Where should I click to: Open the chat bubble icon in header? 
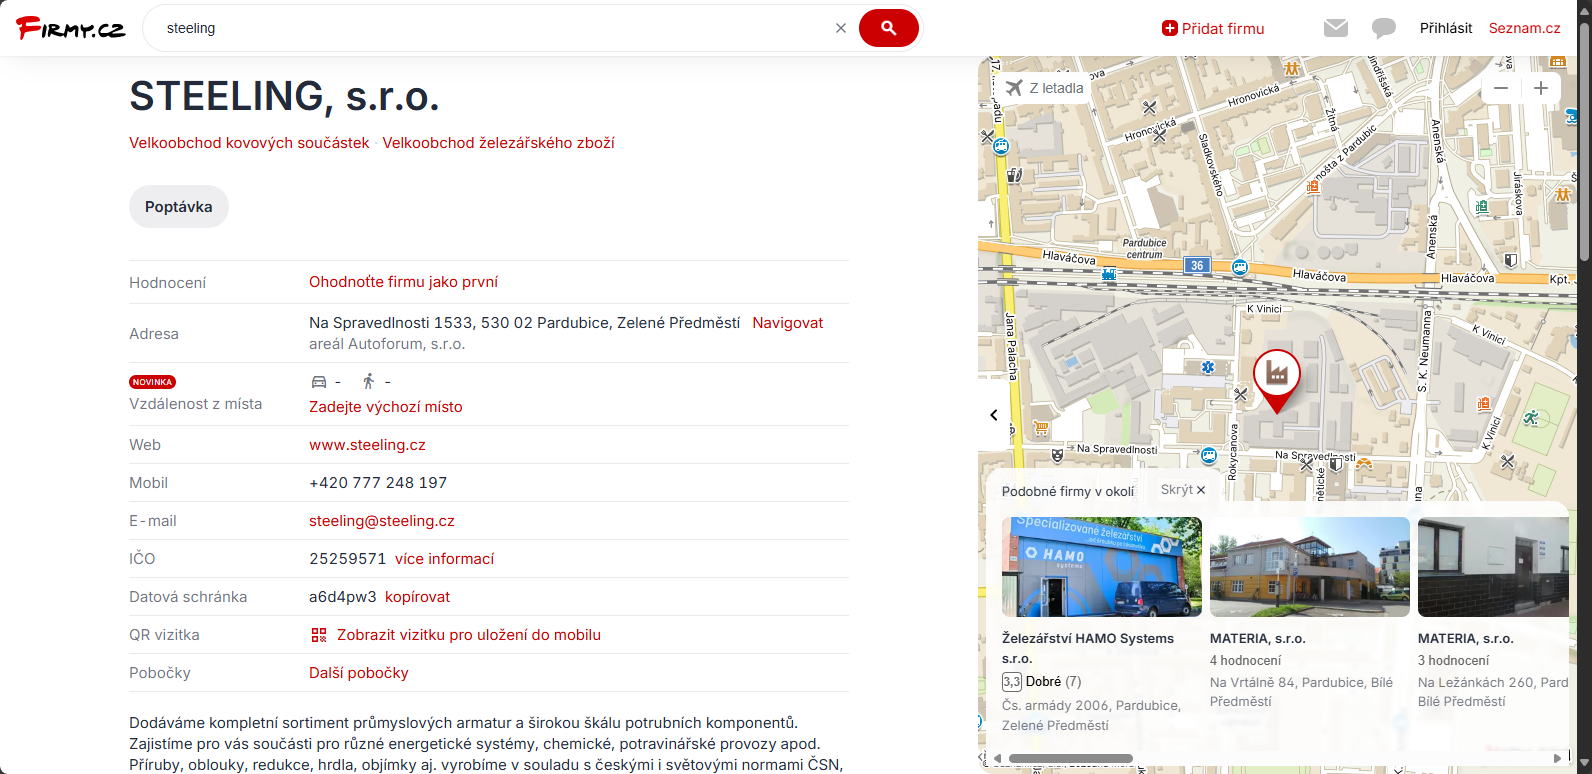[x=1384, y=28]
